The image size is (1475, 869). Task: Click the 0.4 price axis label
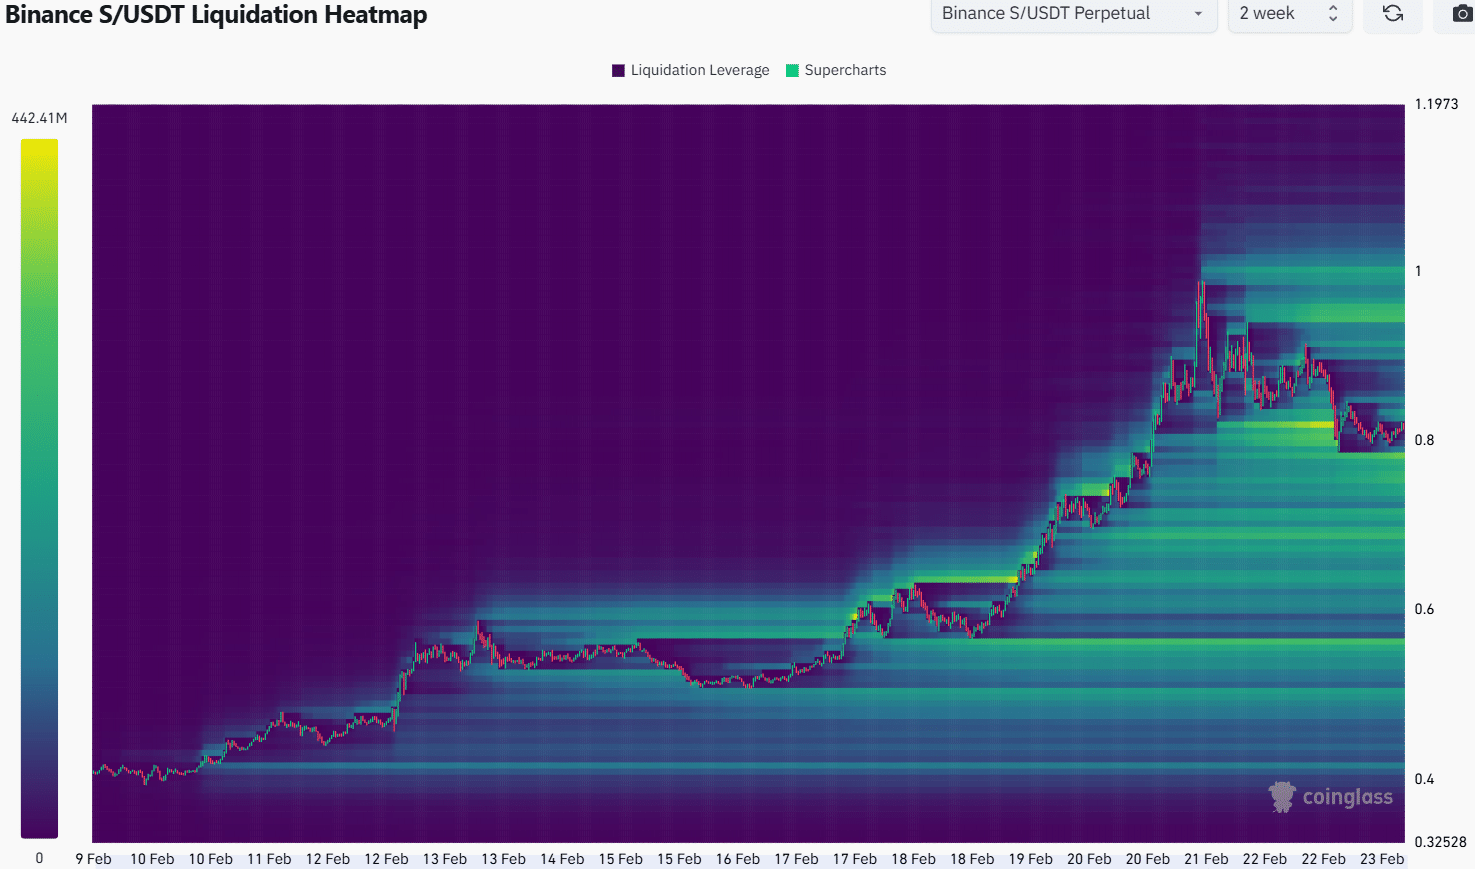[1424, 779]
